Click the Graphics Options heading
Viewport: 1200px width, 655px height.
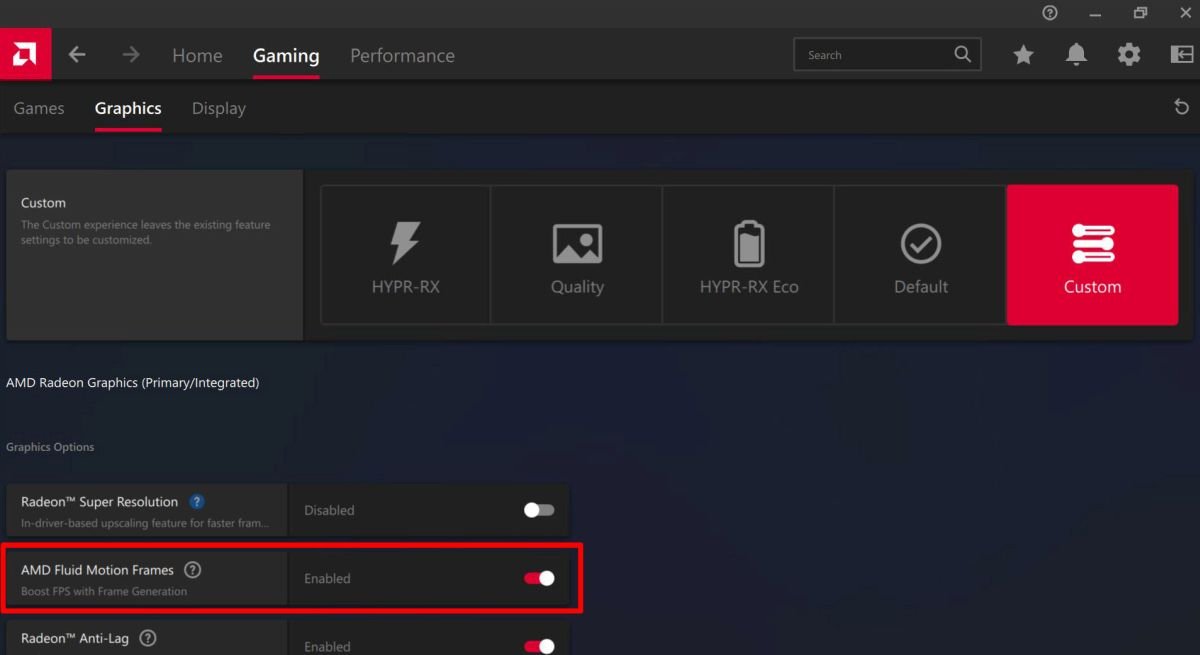point(50,447)
